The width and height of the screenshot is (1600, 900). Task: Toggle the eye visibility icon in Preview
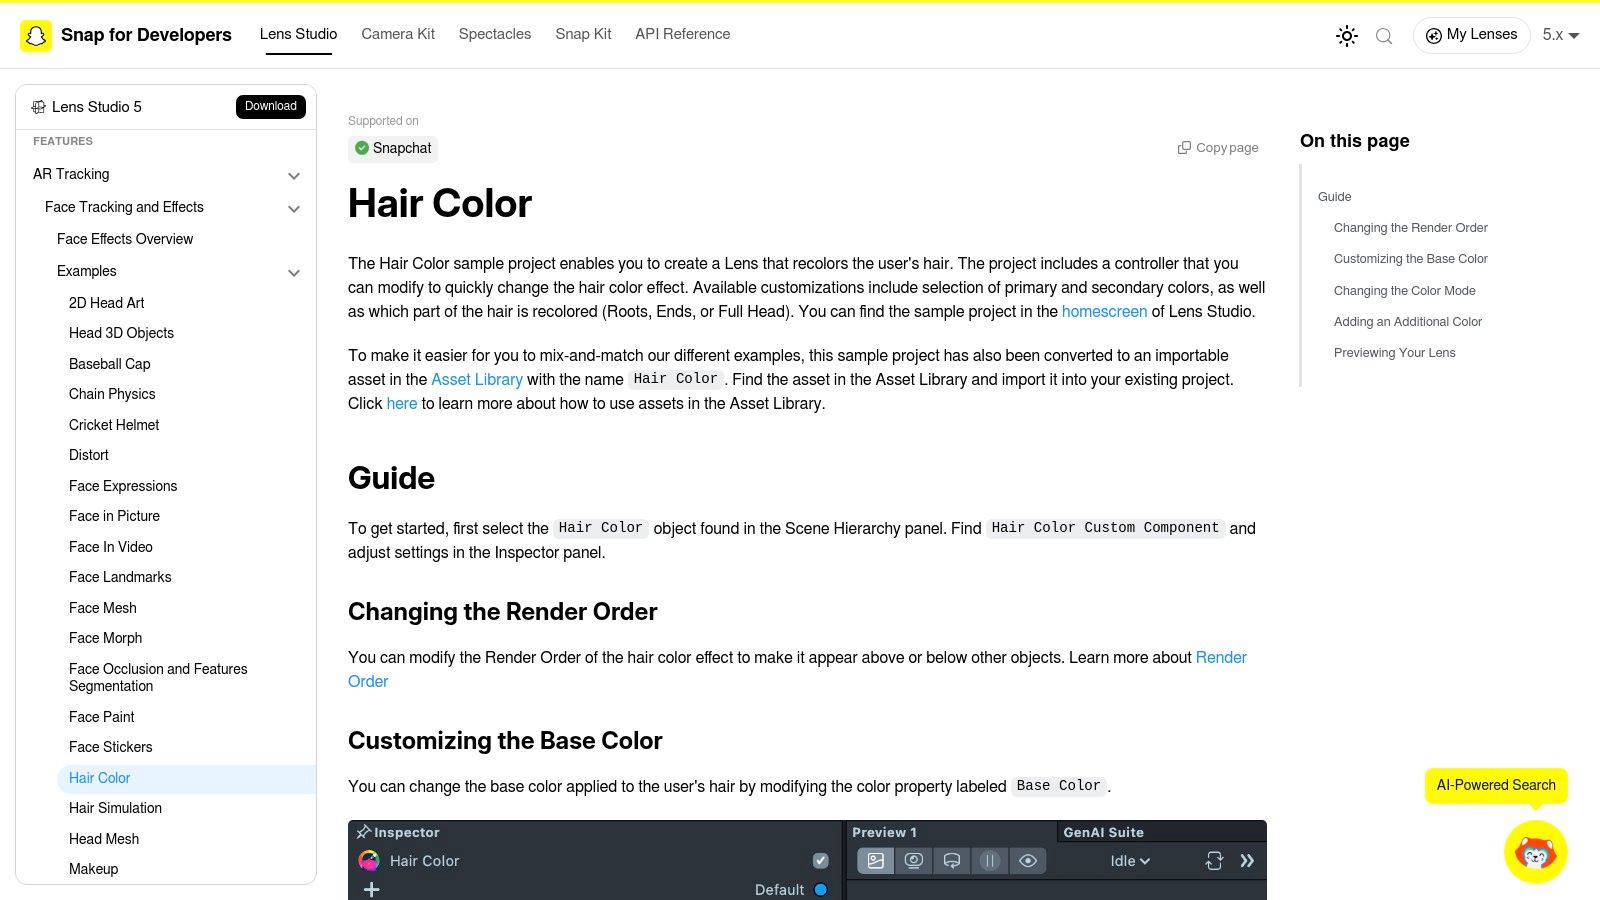(1028, 861)
